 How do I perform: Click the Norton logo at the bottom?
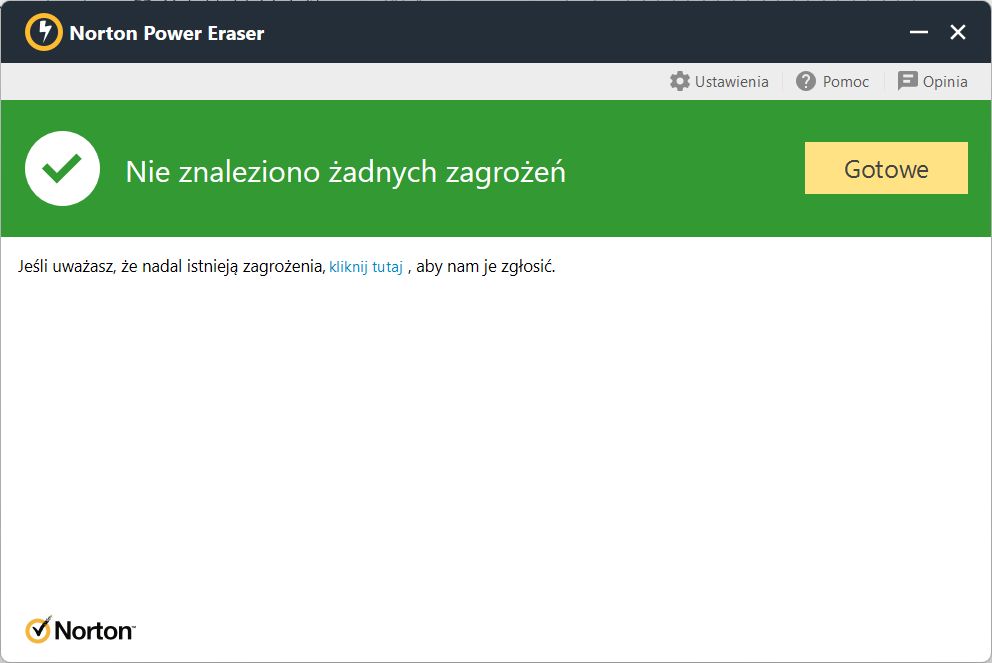[80, 629]
